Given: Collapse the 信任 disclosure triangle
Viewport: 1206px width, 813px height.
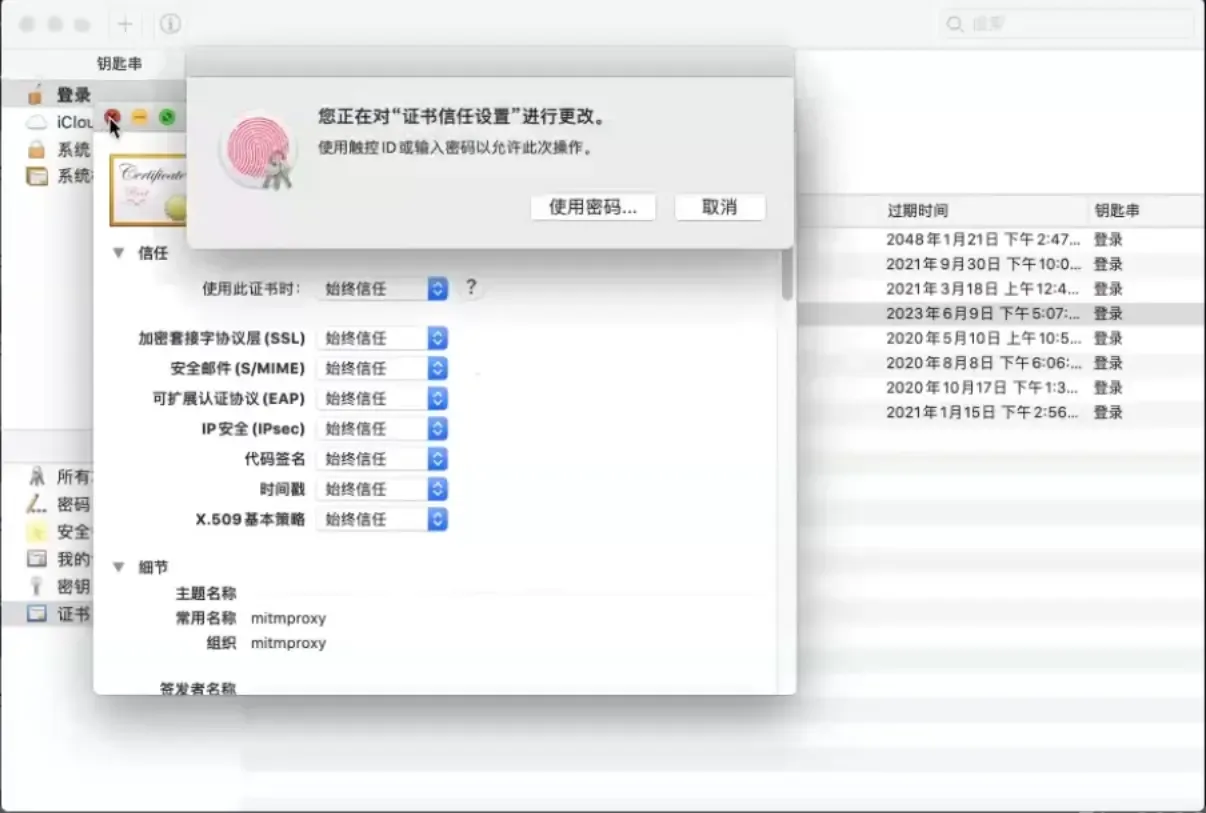Looking at the screenshot, I should (119, 253).
